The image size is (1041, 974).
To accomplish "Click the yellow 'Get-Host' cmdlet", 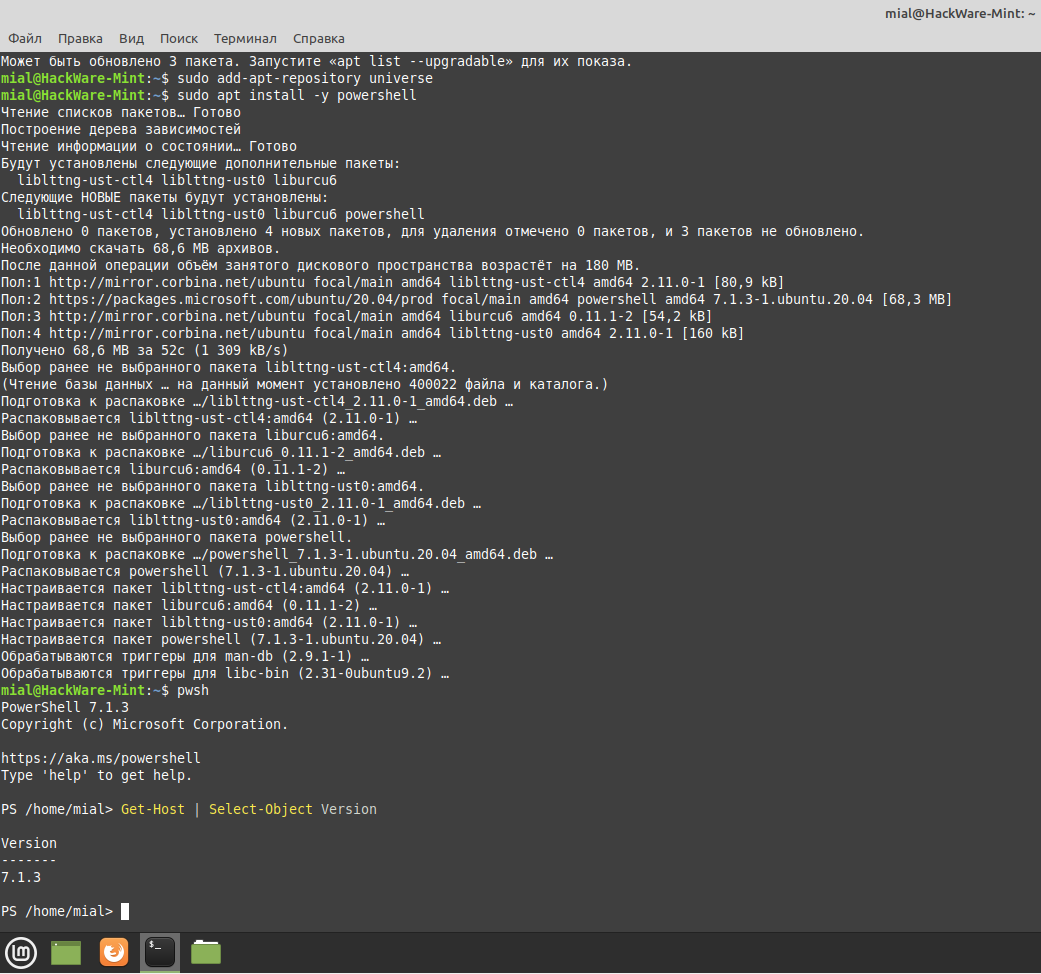I will click(x=153, y=809).
